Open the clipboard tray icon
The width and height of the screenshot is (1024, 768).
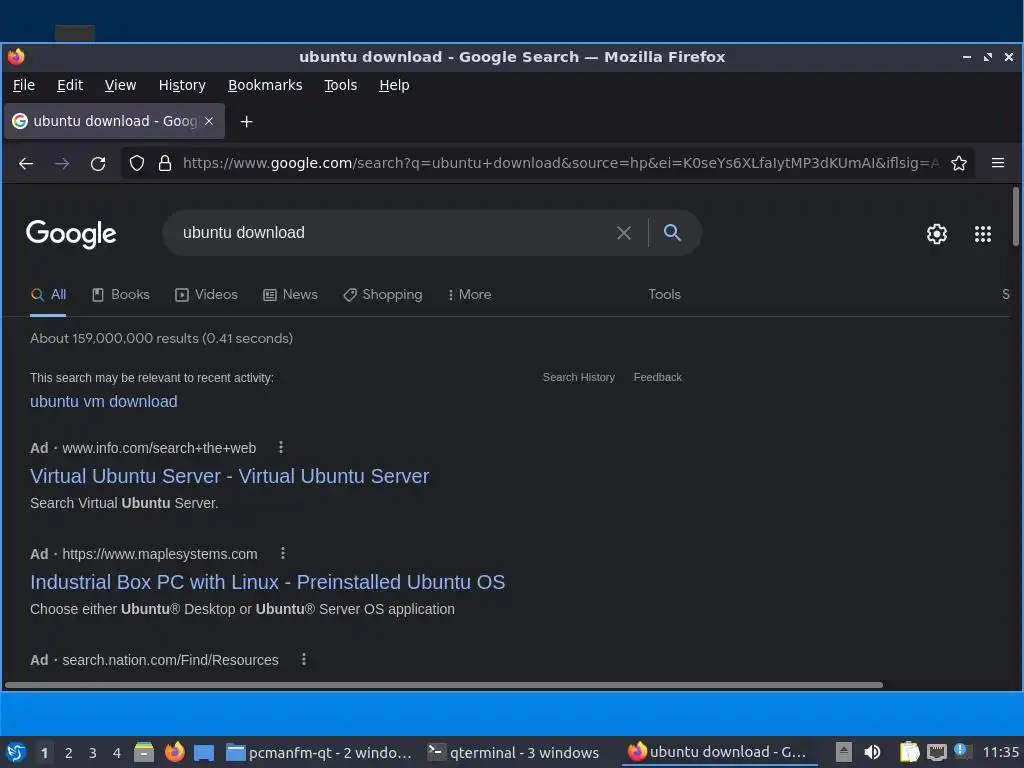pyautogui.click(x=909, y=752)
